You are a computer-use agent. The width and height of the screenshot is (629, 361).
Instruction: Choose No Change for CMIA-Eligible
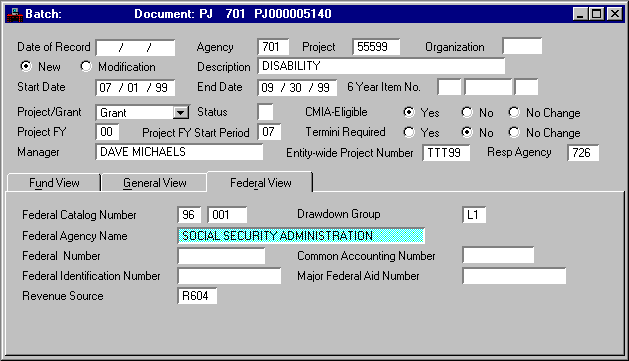pos(514,112)
